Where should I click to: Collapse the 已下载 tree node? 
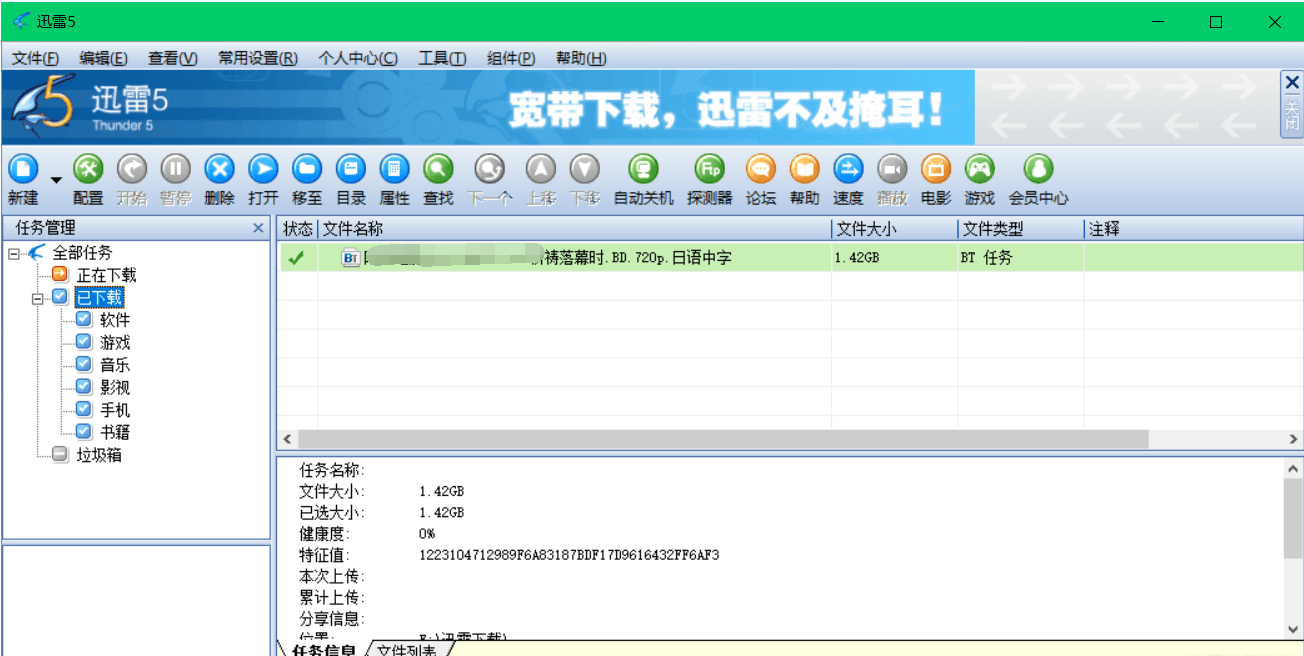tap(37, 298)
